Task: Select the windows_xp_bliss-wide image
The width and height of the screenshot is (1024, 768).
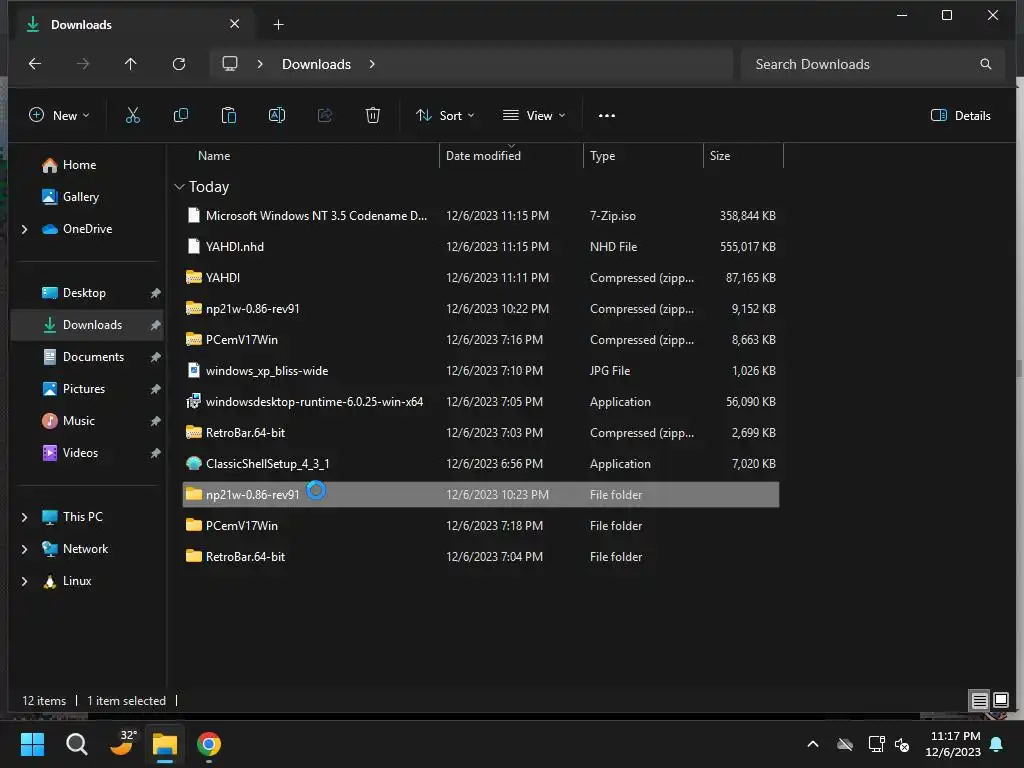Action: pos(481,371)
